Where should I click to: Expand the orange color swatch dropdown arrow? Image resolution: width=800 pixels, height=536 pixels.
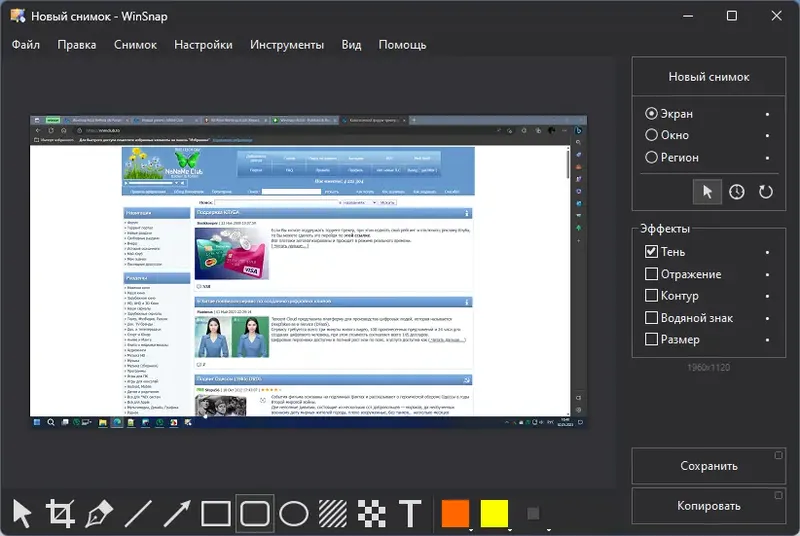[x=471, y=530]
